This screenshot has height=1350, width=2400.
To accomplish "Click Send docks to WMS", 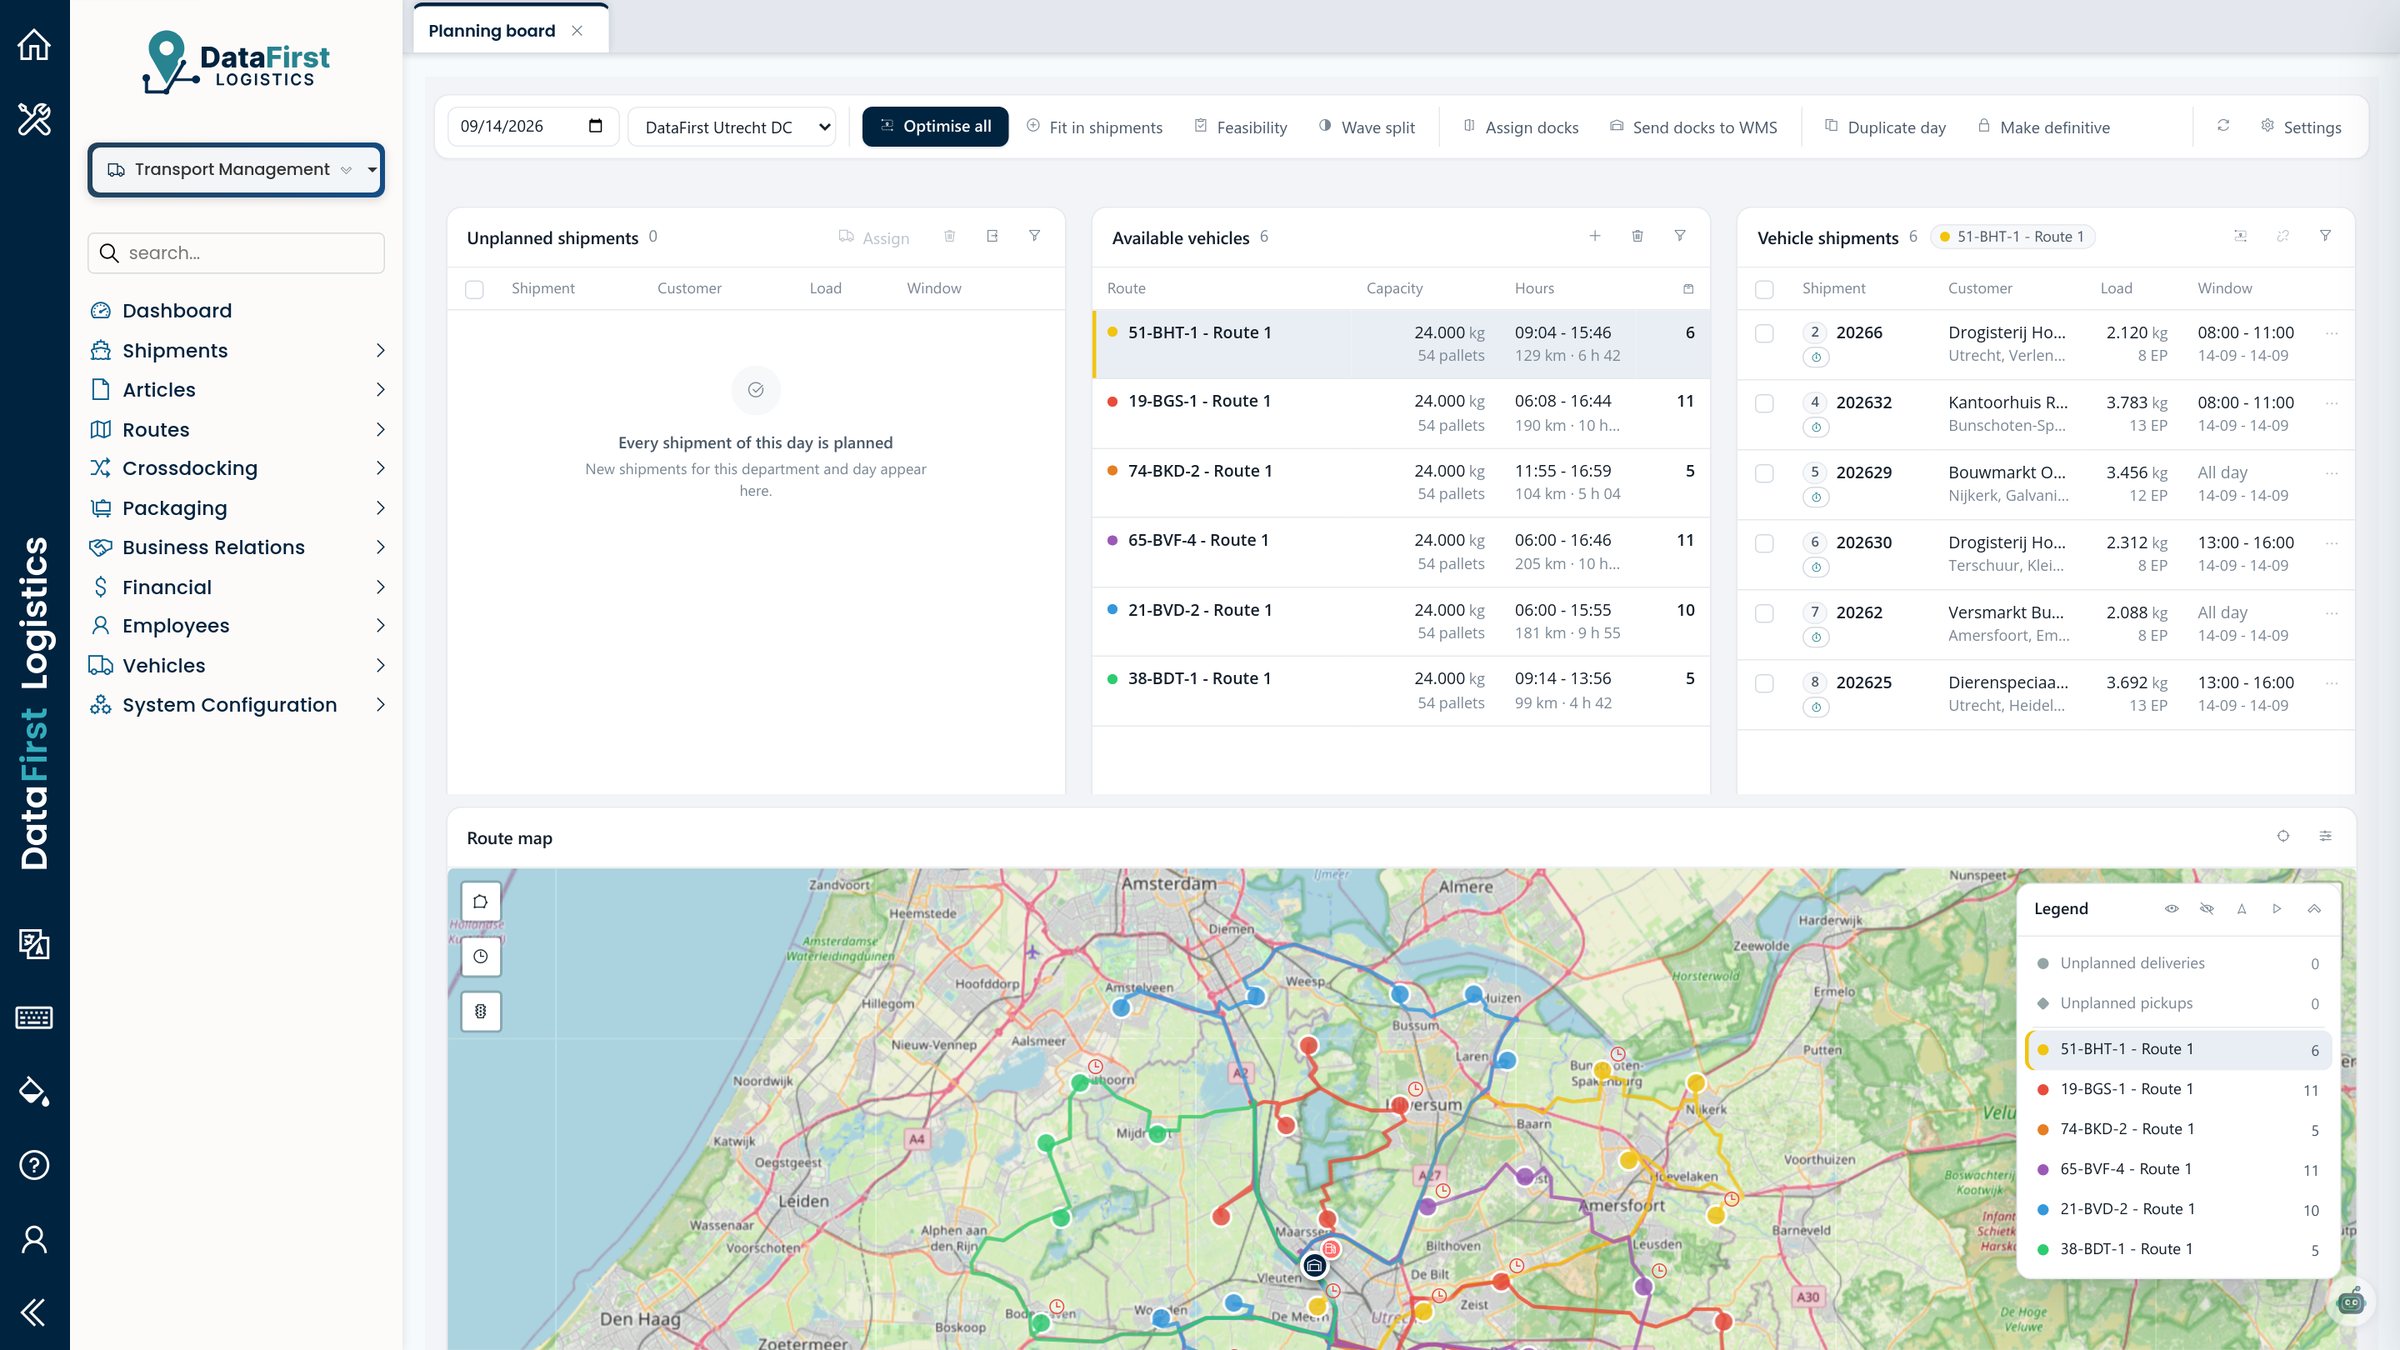I will click(1693, 127).
